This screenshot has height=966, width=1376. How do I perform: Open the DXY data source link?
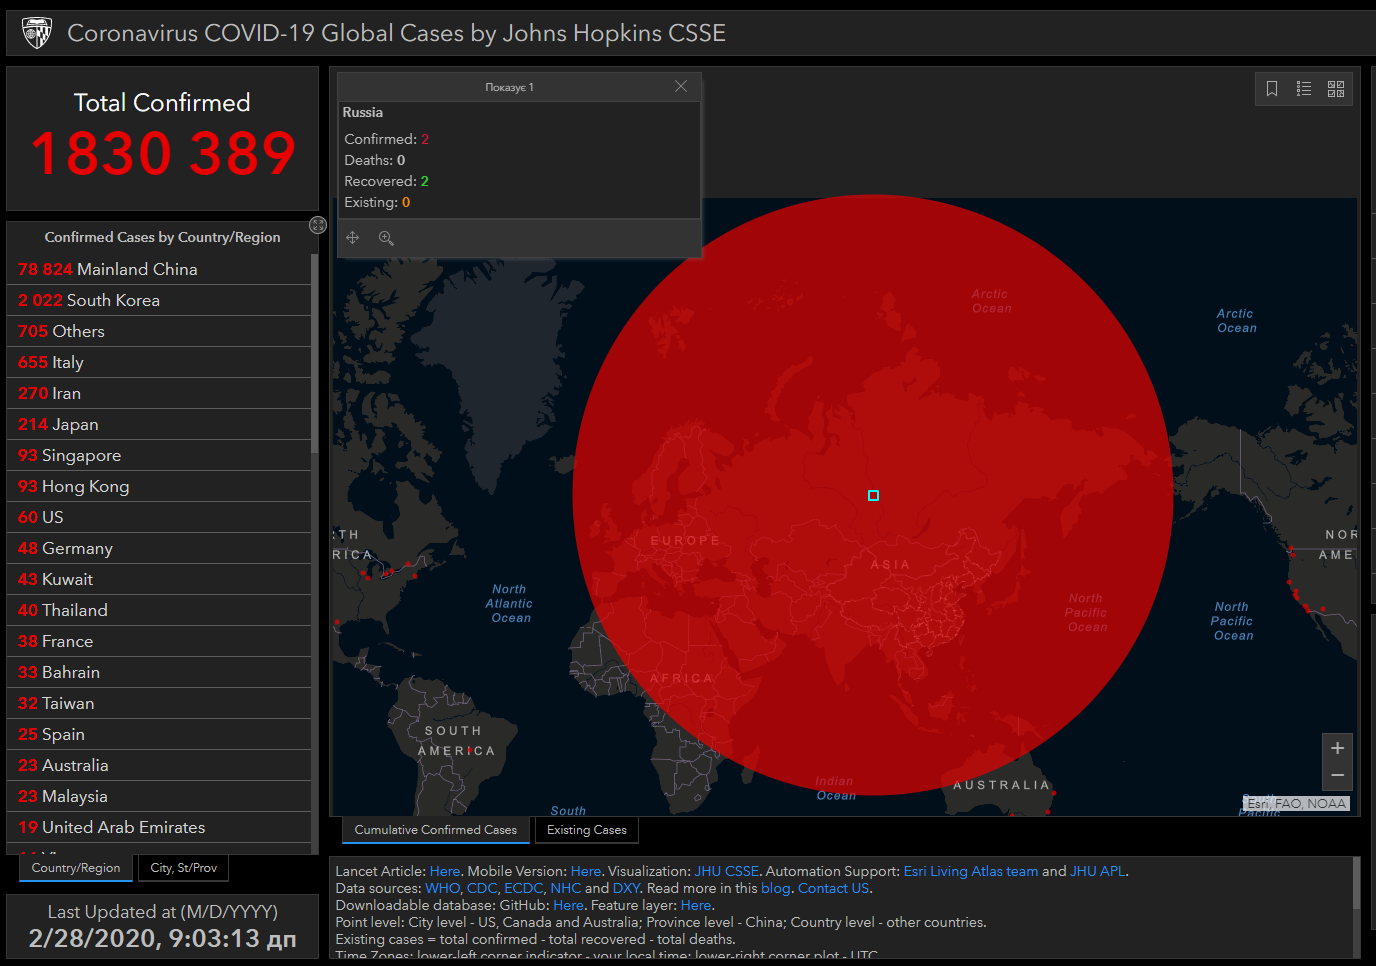coord(626,888)
